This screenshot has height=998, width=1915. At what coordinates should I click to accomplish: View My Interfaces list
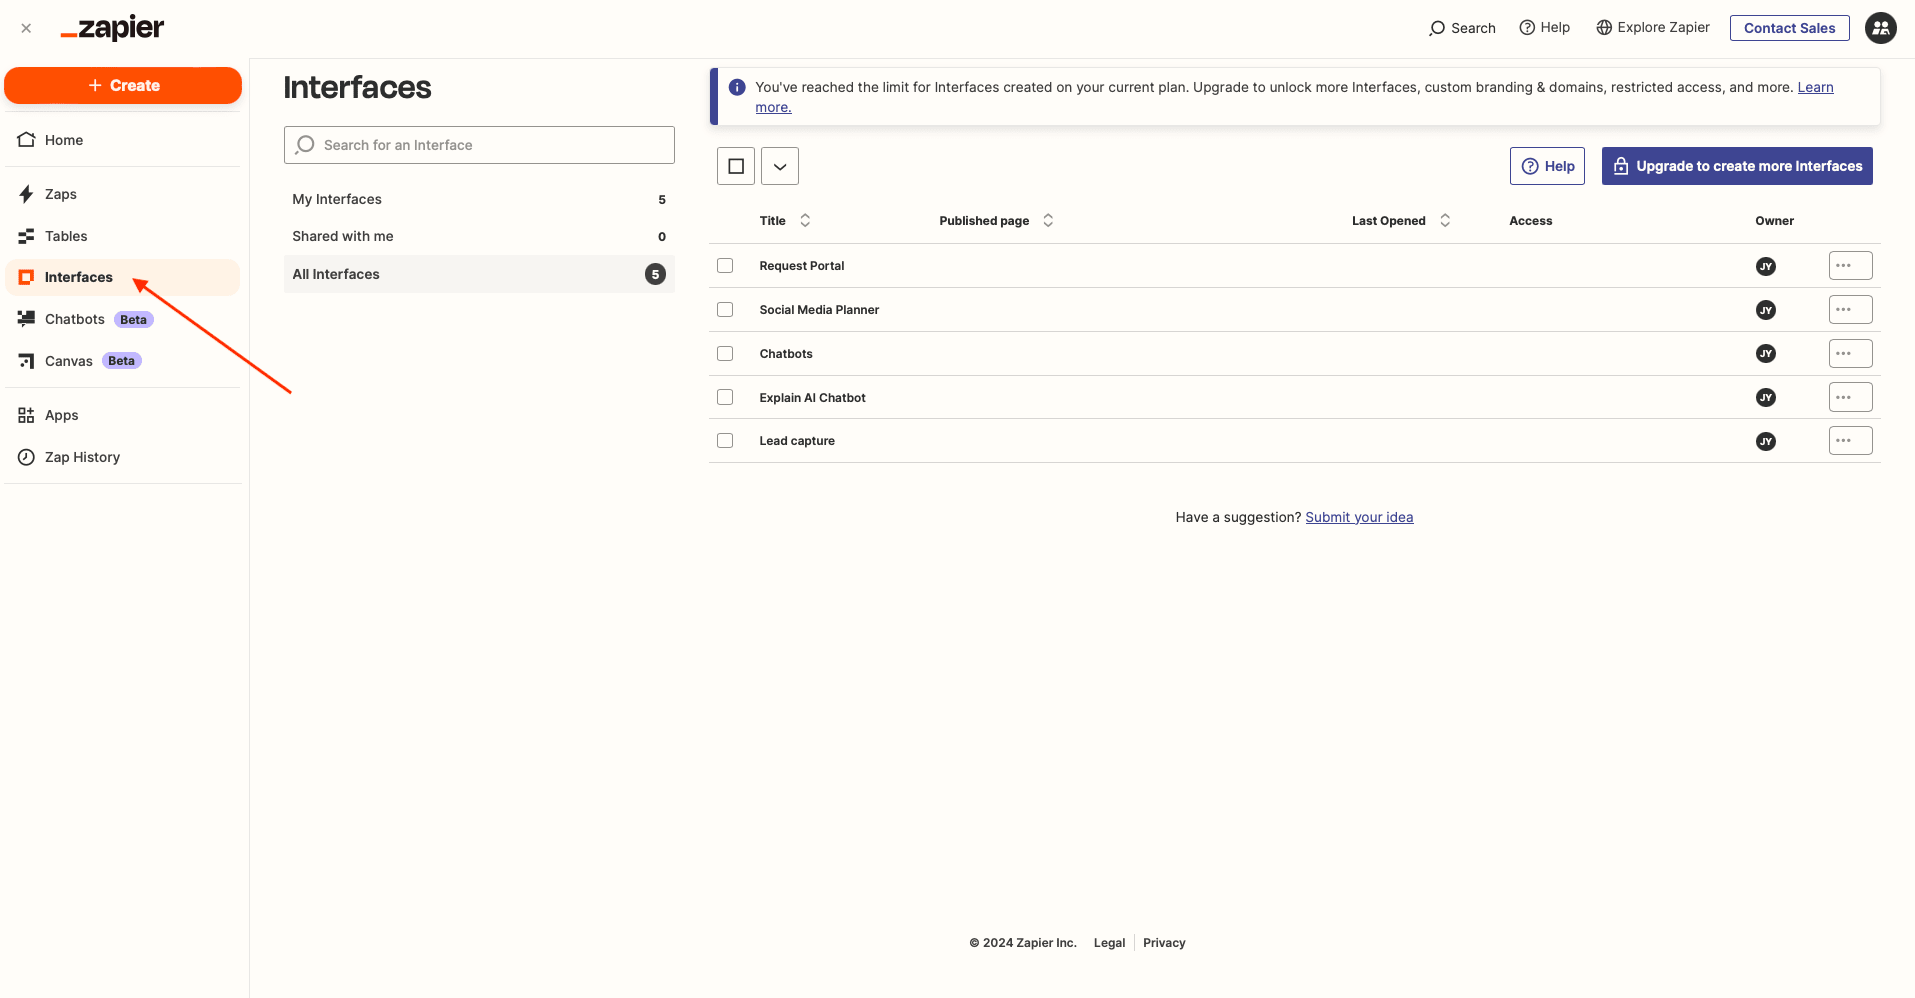pos(337,198)
